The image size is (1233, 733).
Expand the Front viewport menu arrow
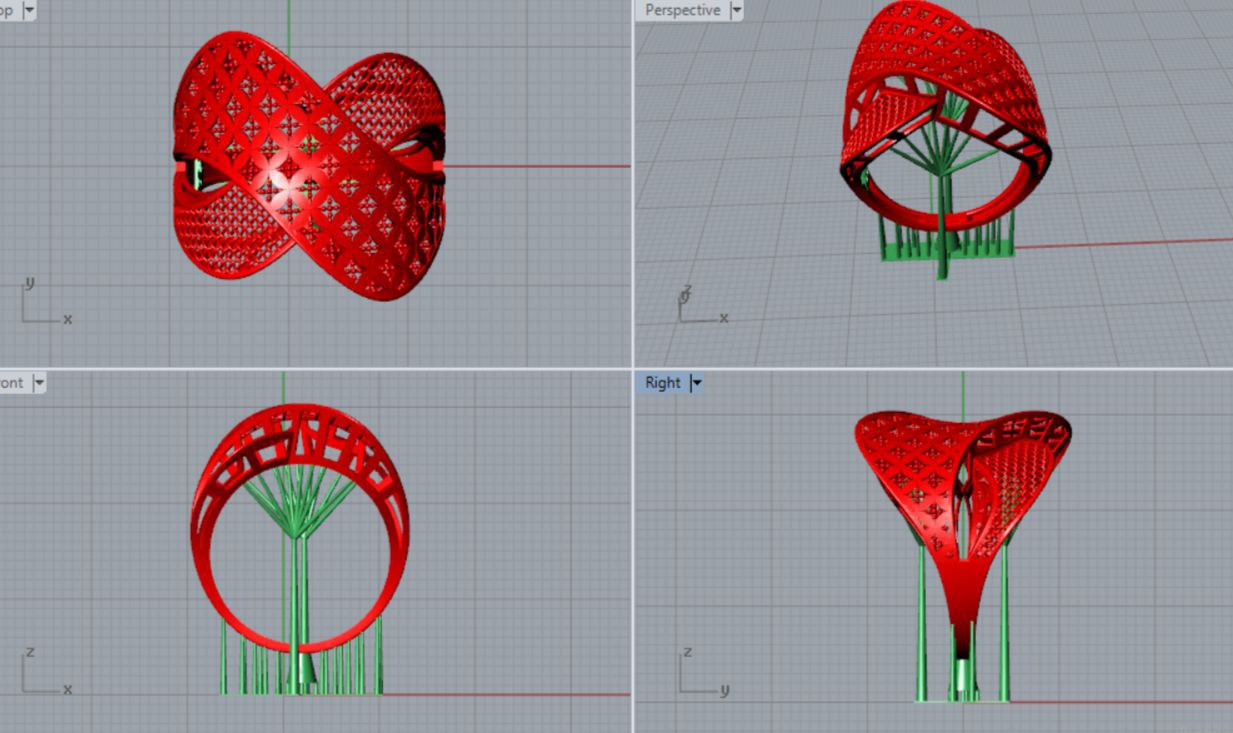[x=39, y=383]
